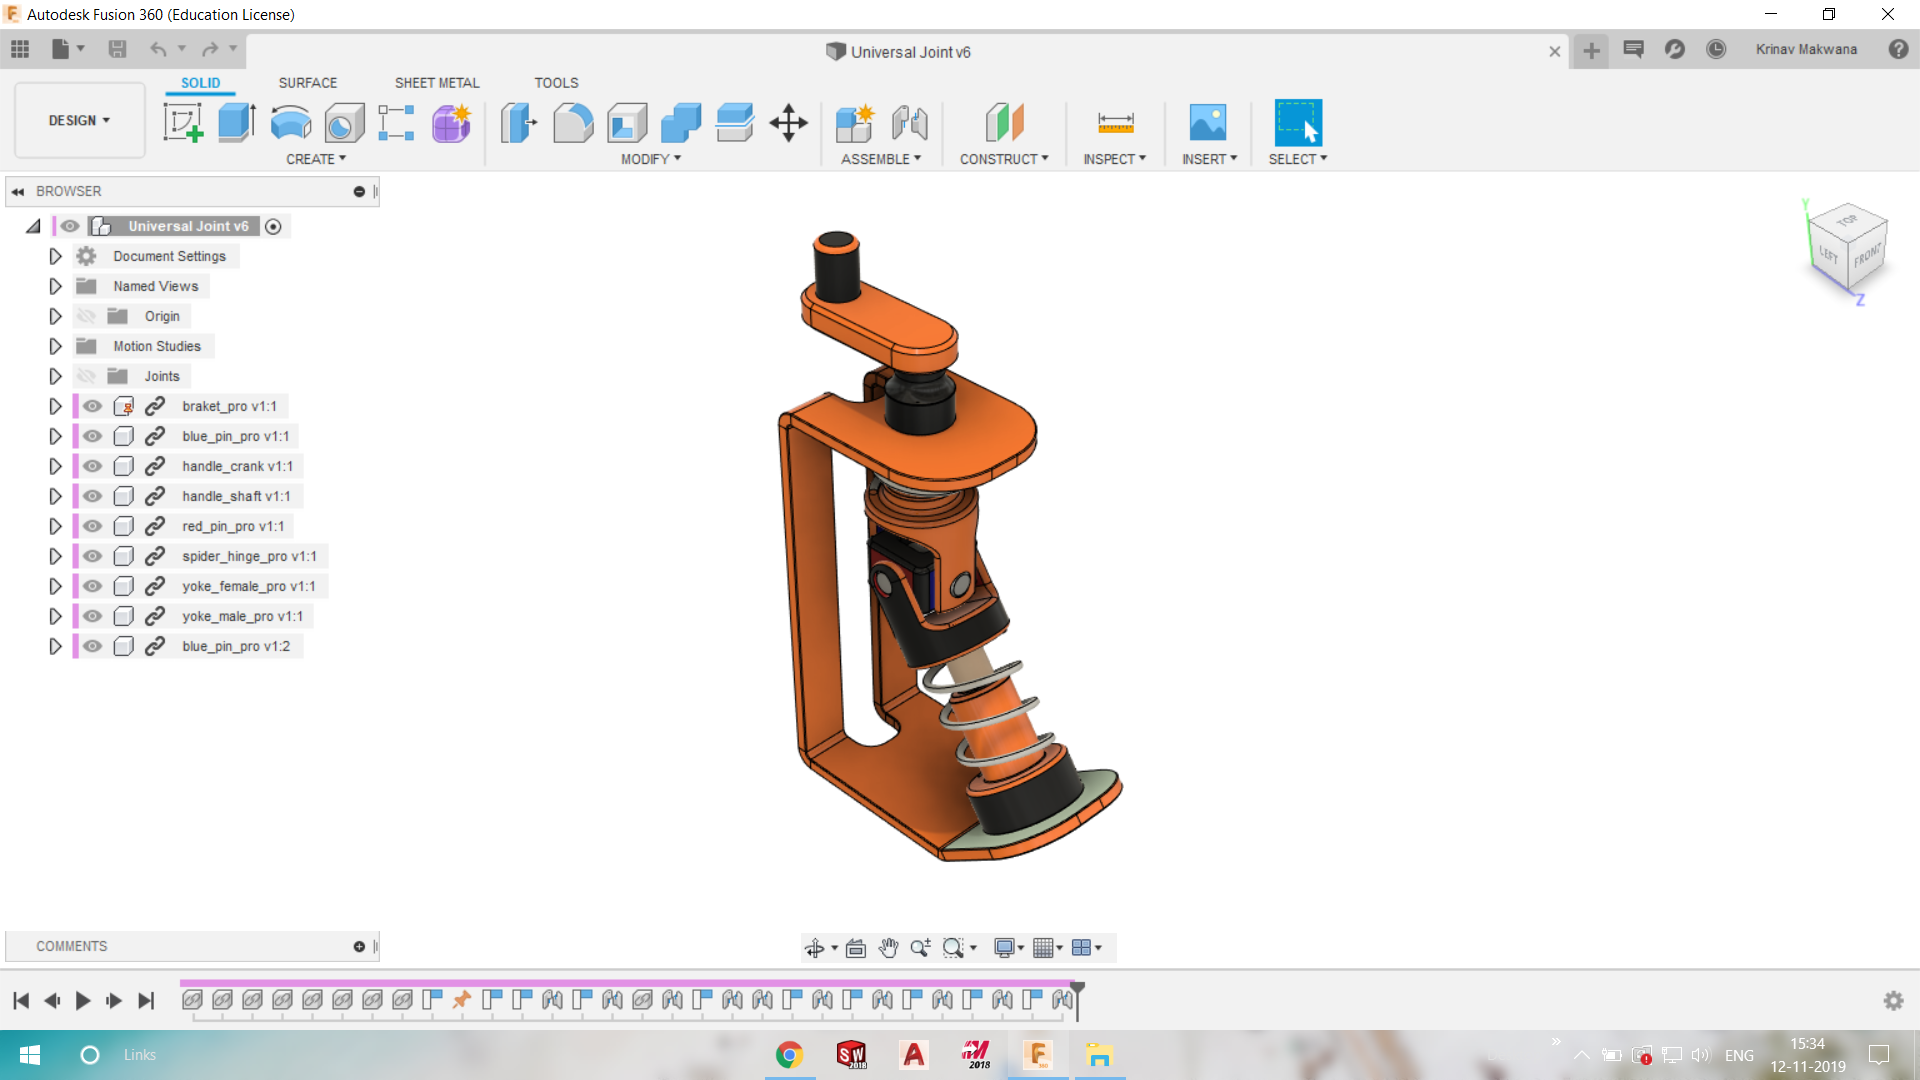Switch to the SHEET METAL tab
Image resolution: width=1920 pixels, height=1080 pixels.
(x=434, y=82)
